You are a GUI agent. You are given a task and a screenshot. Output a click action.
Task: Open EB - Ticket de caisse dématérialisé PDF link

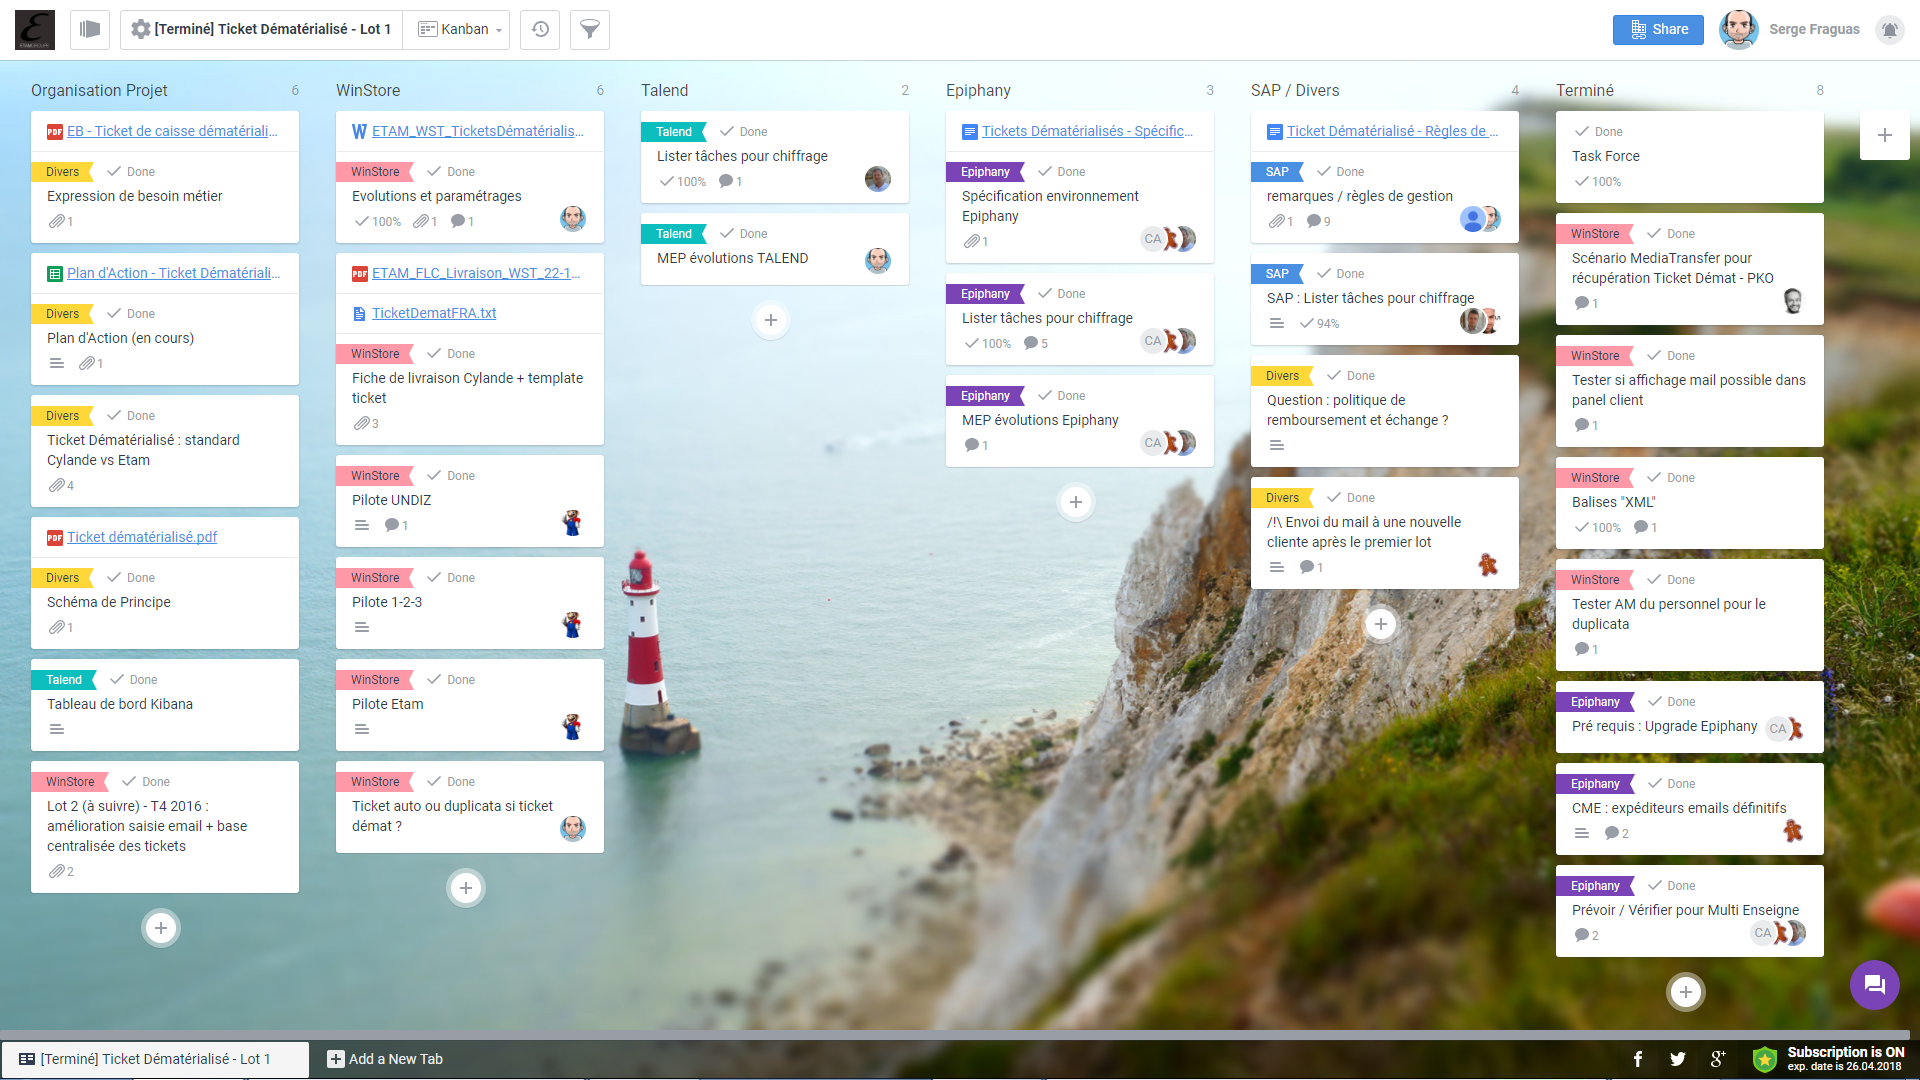[x=172, y=131]
